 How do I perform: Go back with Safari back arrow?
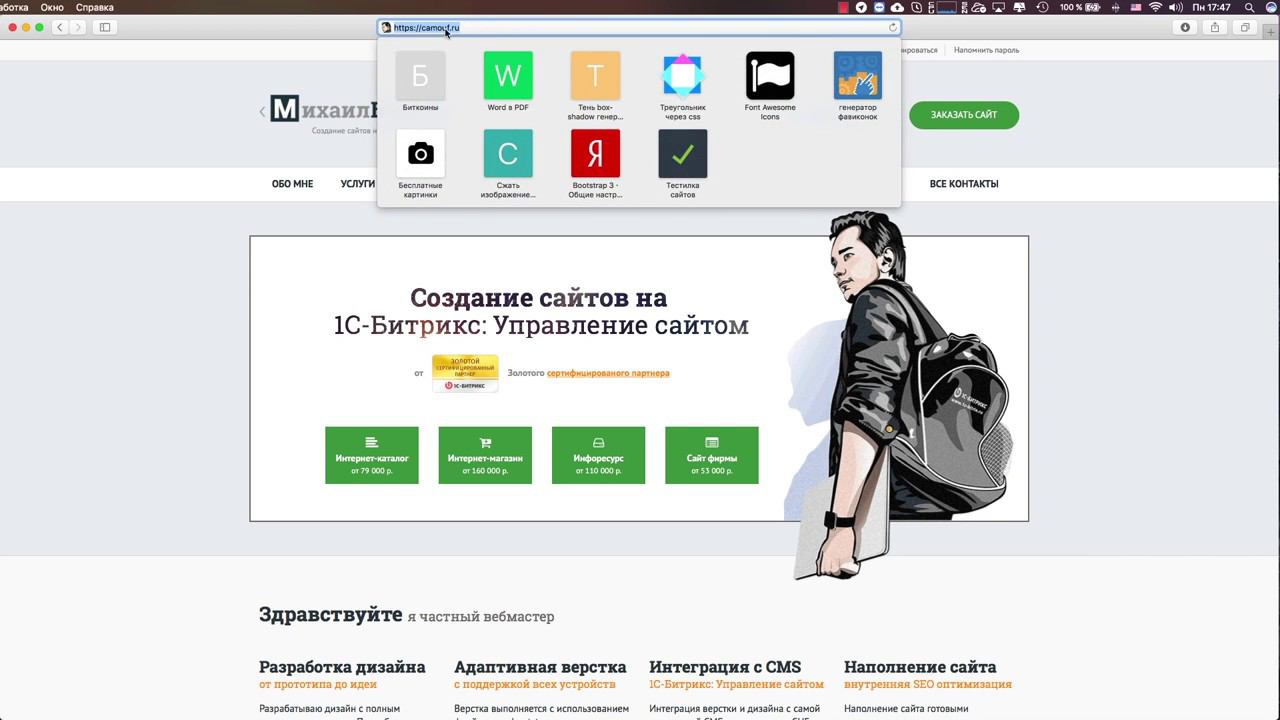(x=60, y=27)
